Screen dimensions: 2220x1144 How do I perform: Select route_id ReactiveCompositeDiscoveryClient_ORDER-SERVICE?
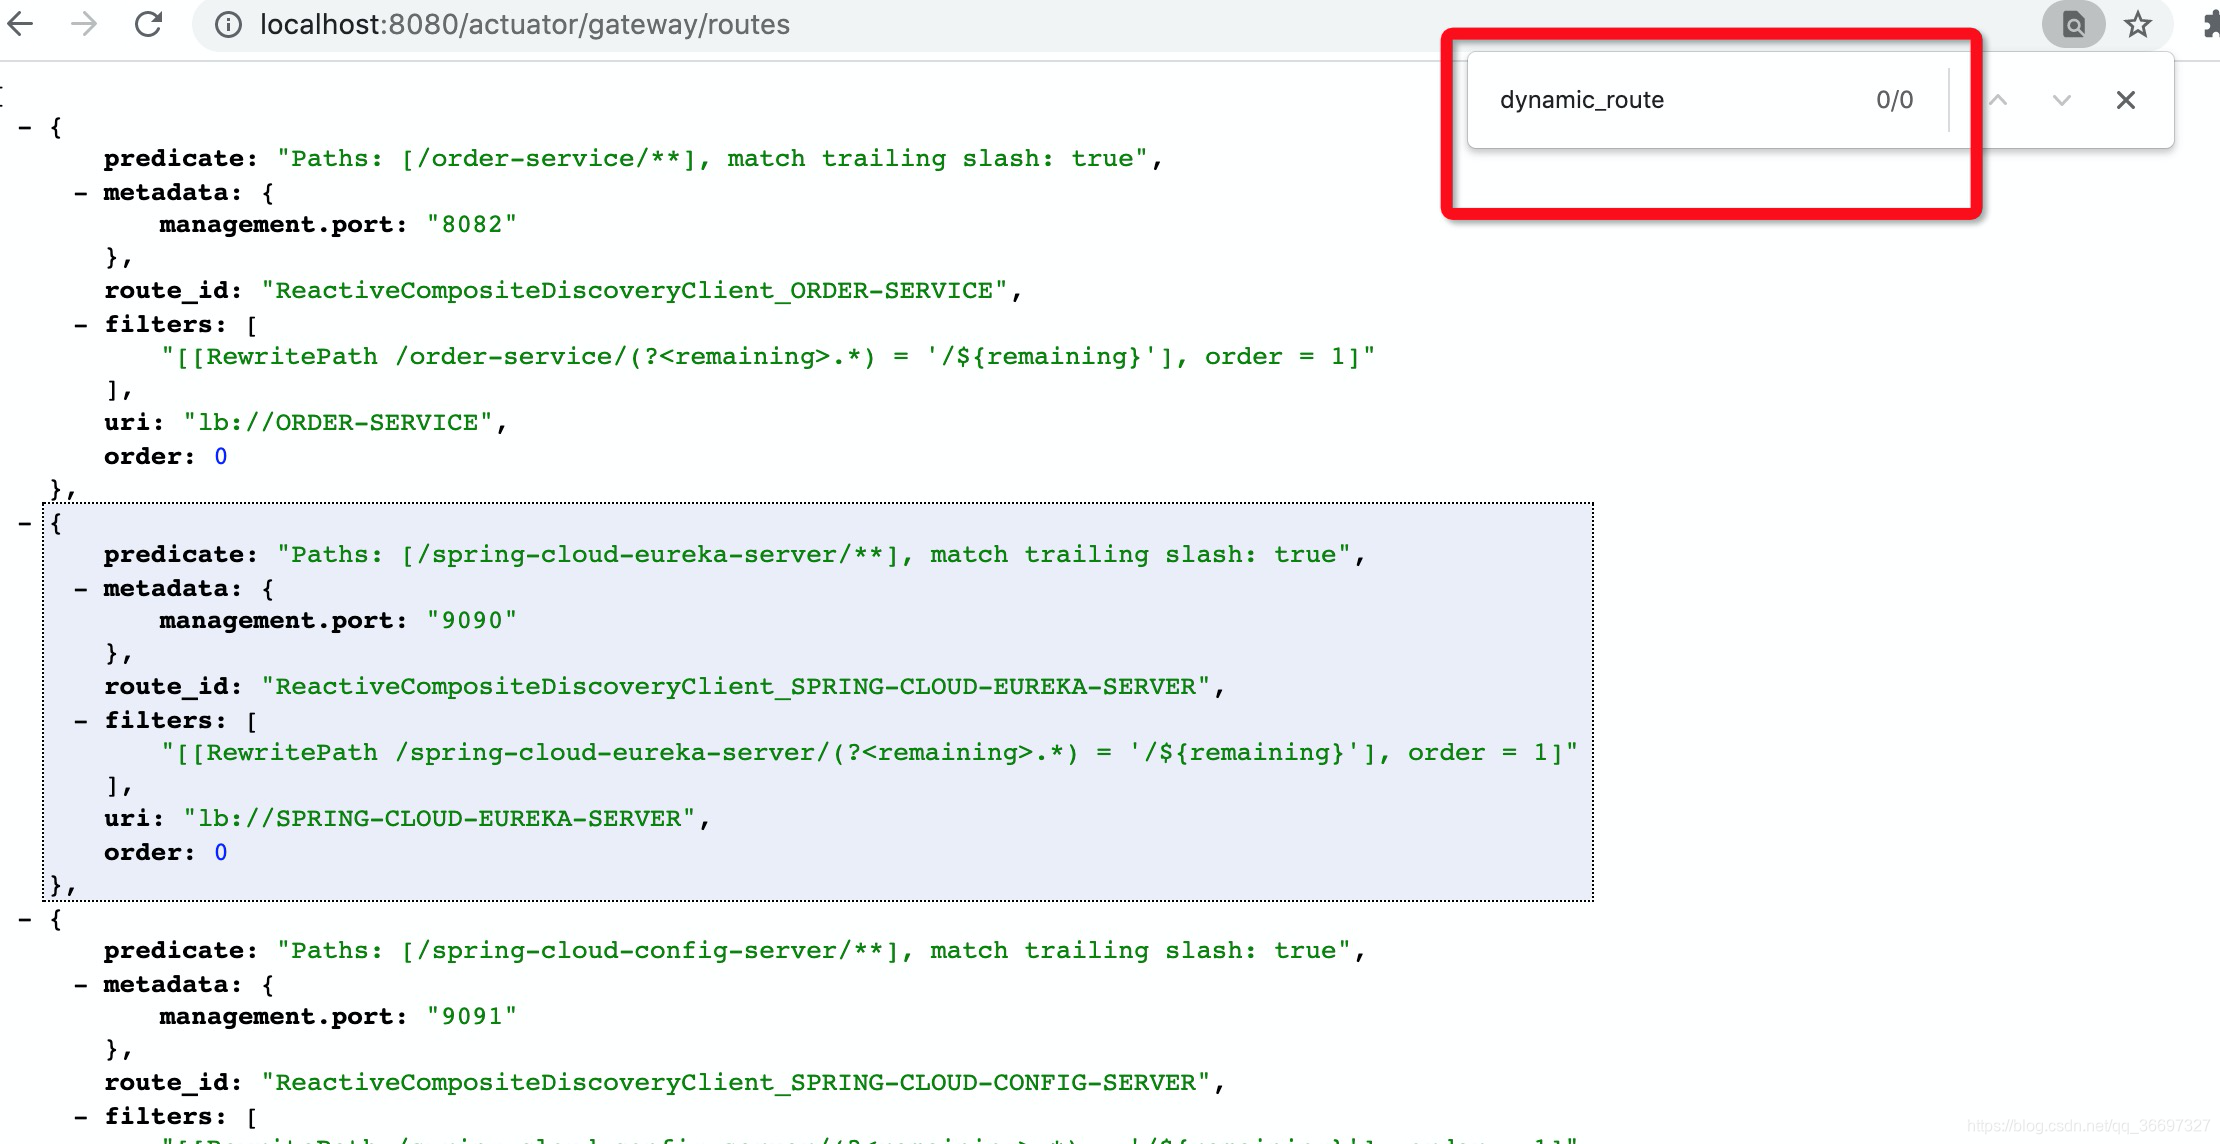pos(635,291)
